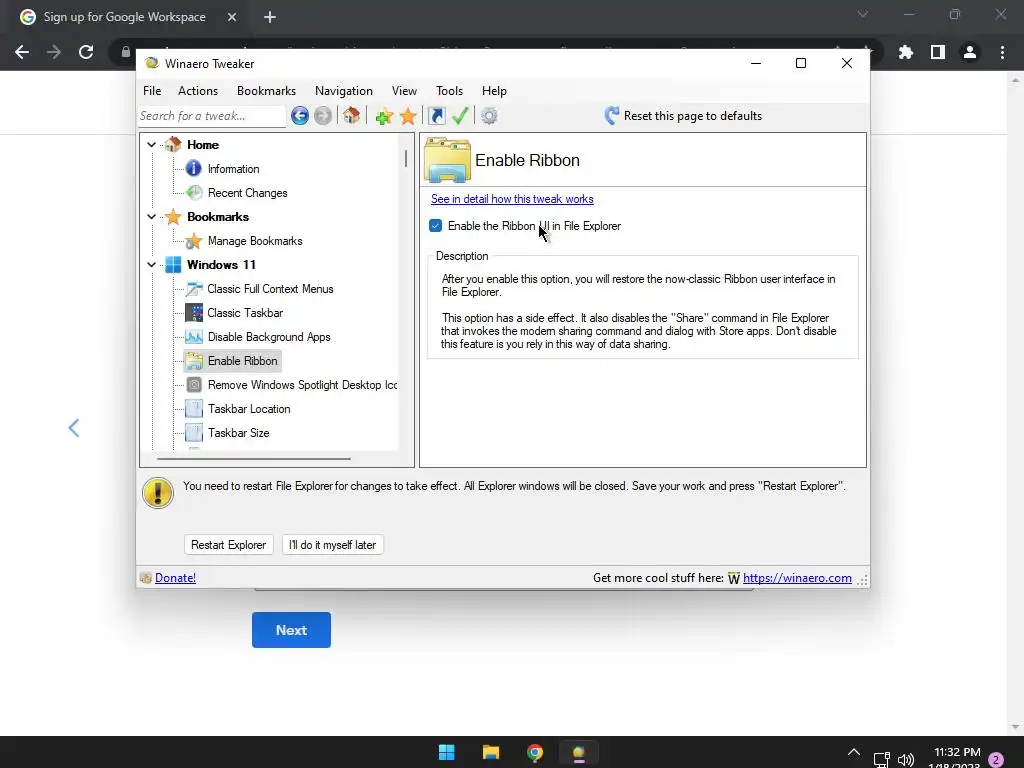Click the blue back chevron on webpage
Viewport: 1024px width, 768px height.
coord(74,428)
